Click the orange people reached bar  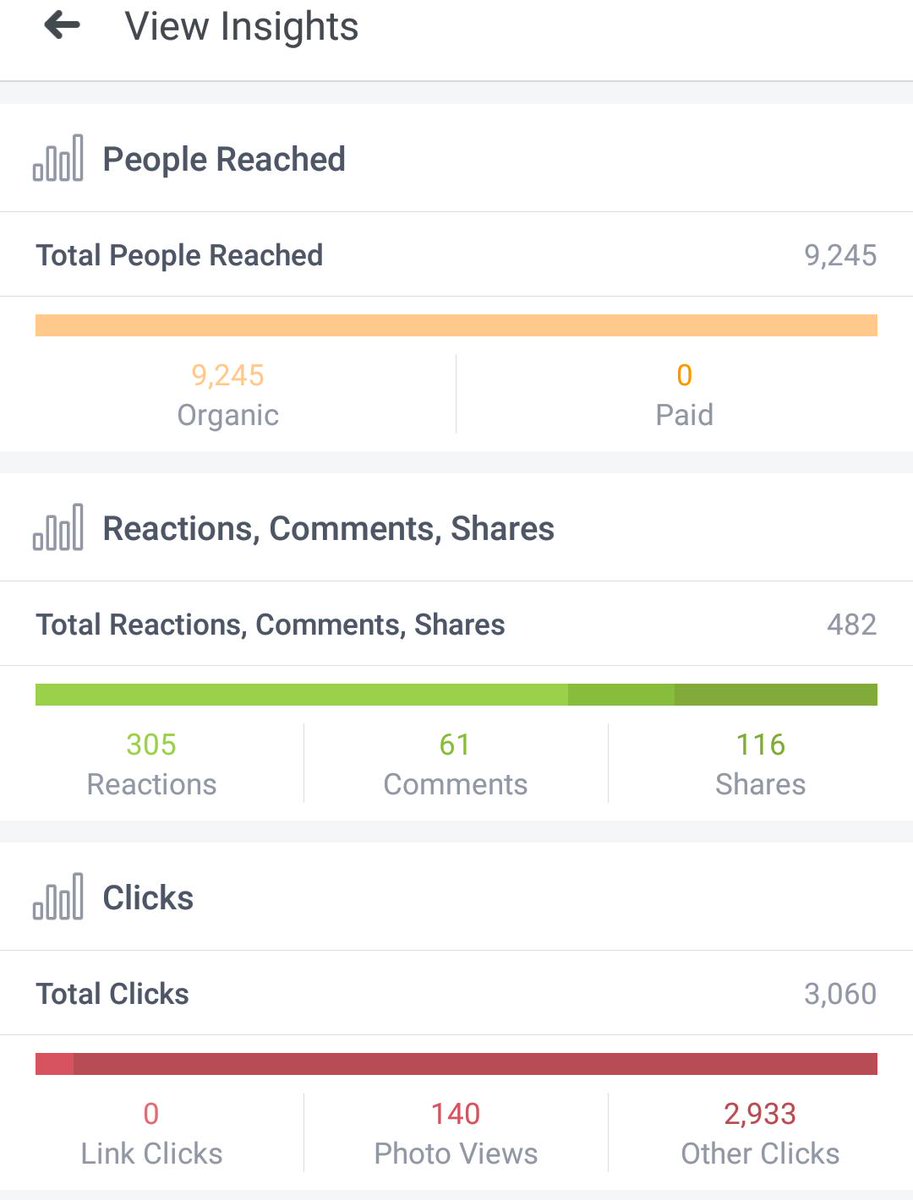[x=456, y=325]
